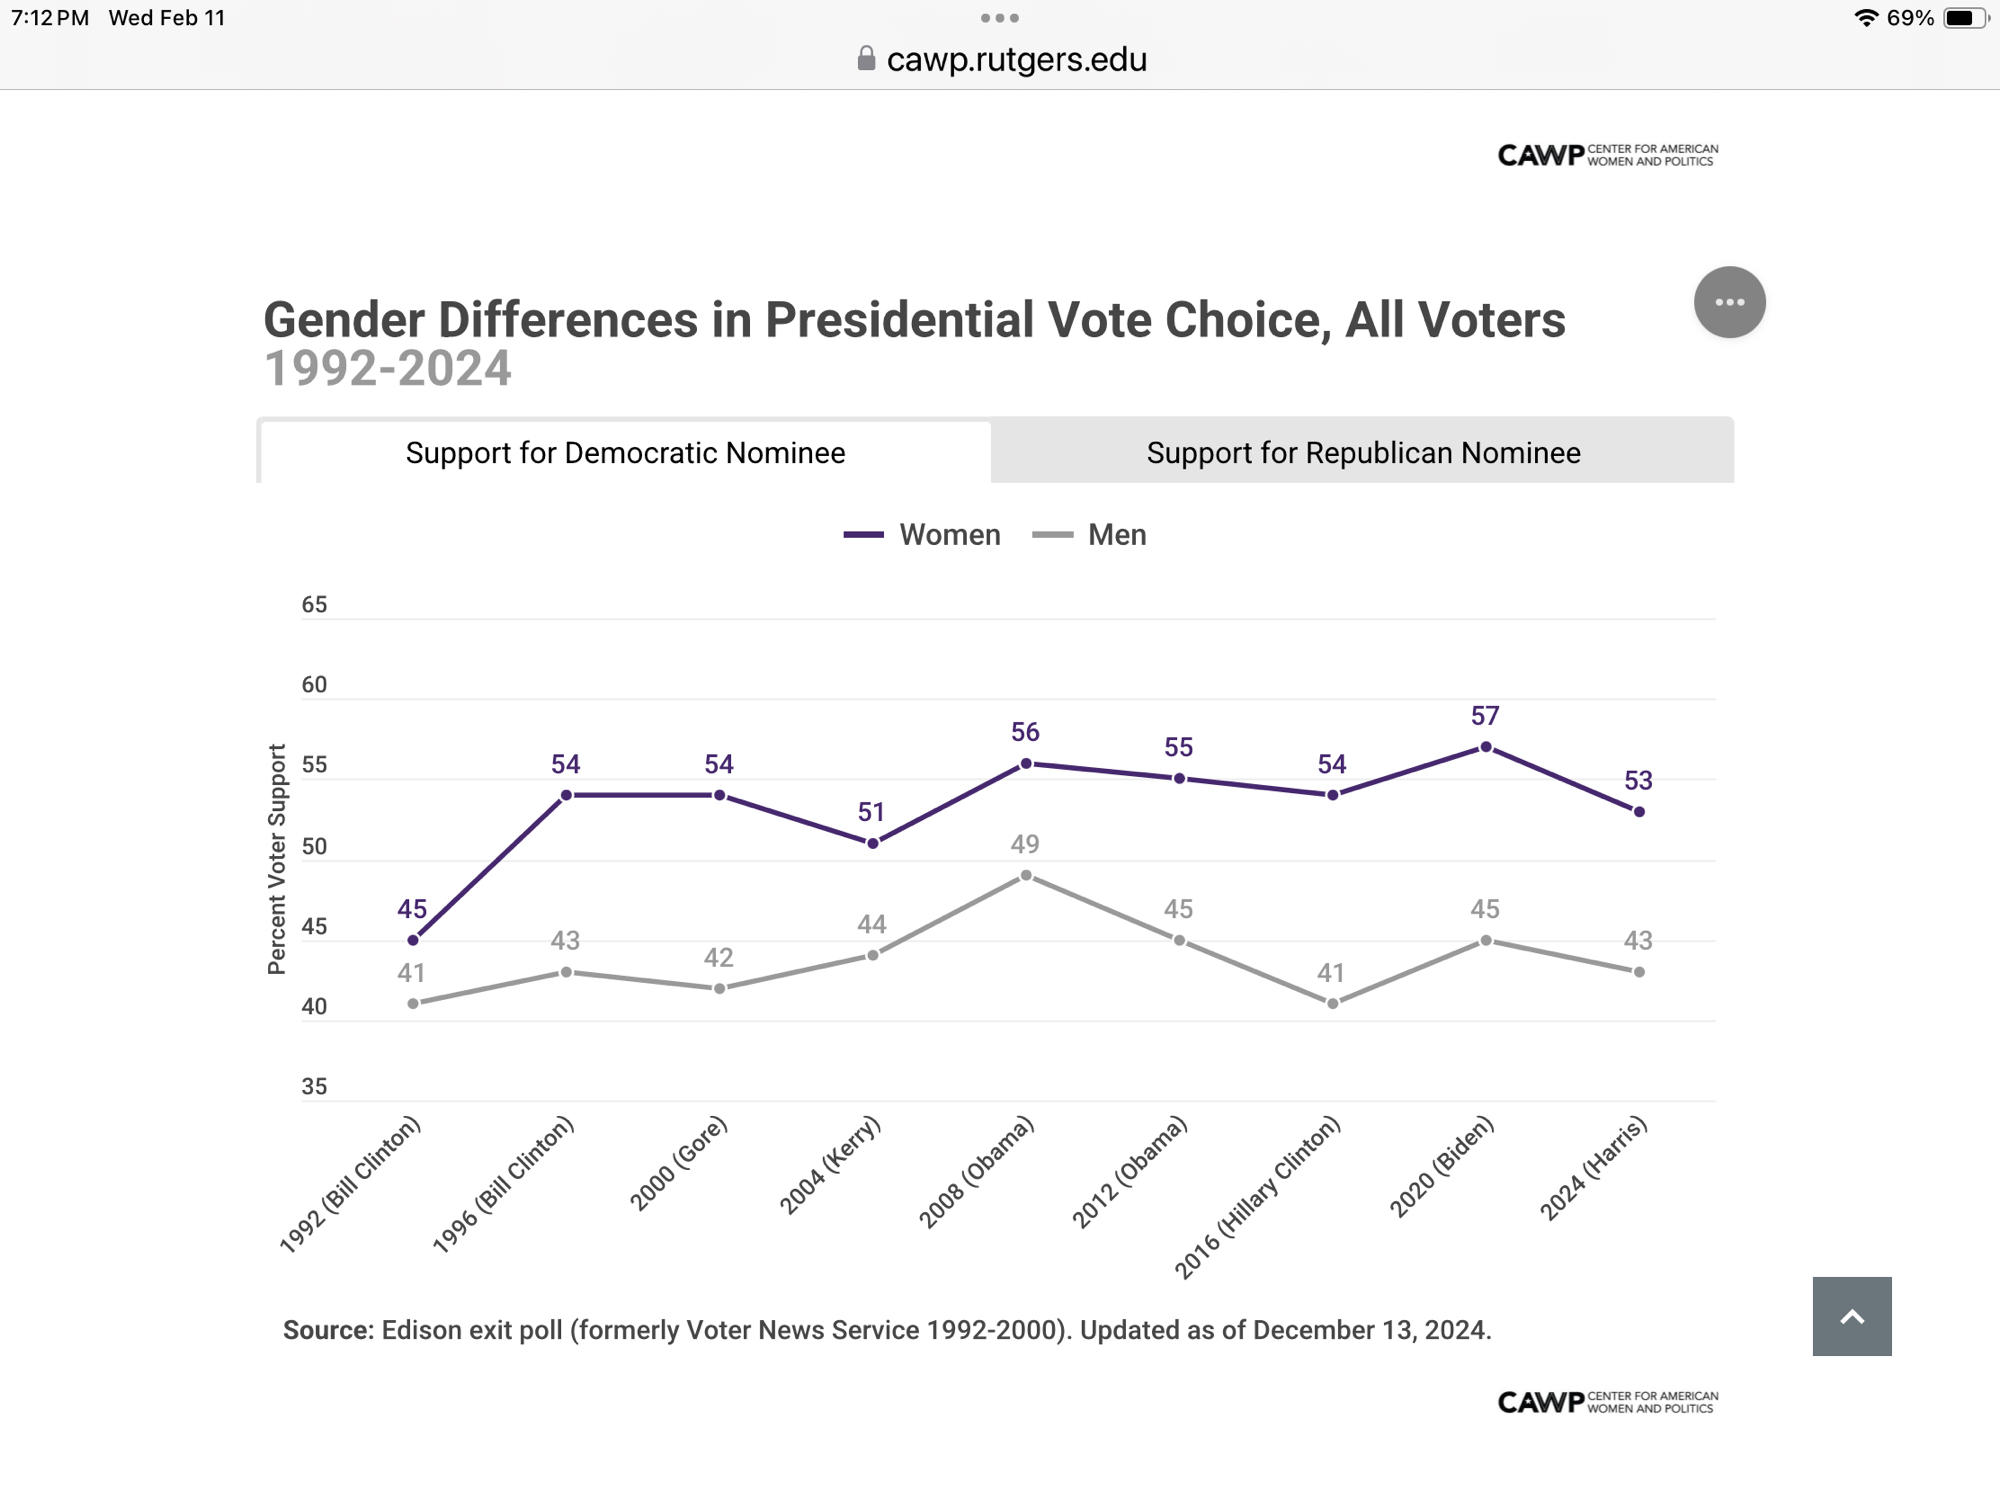Tap the CAWP logo at the top

click(x=1607, y=155)
